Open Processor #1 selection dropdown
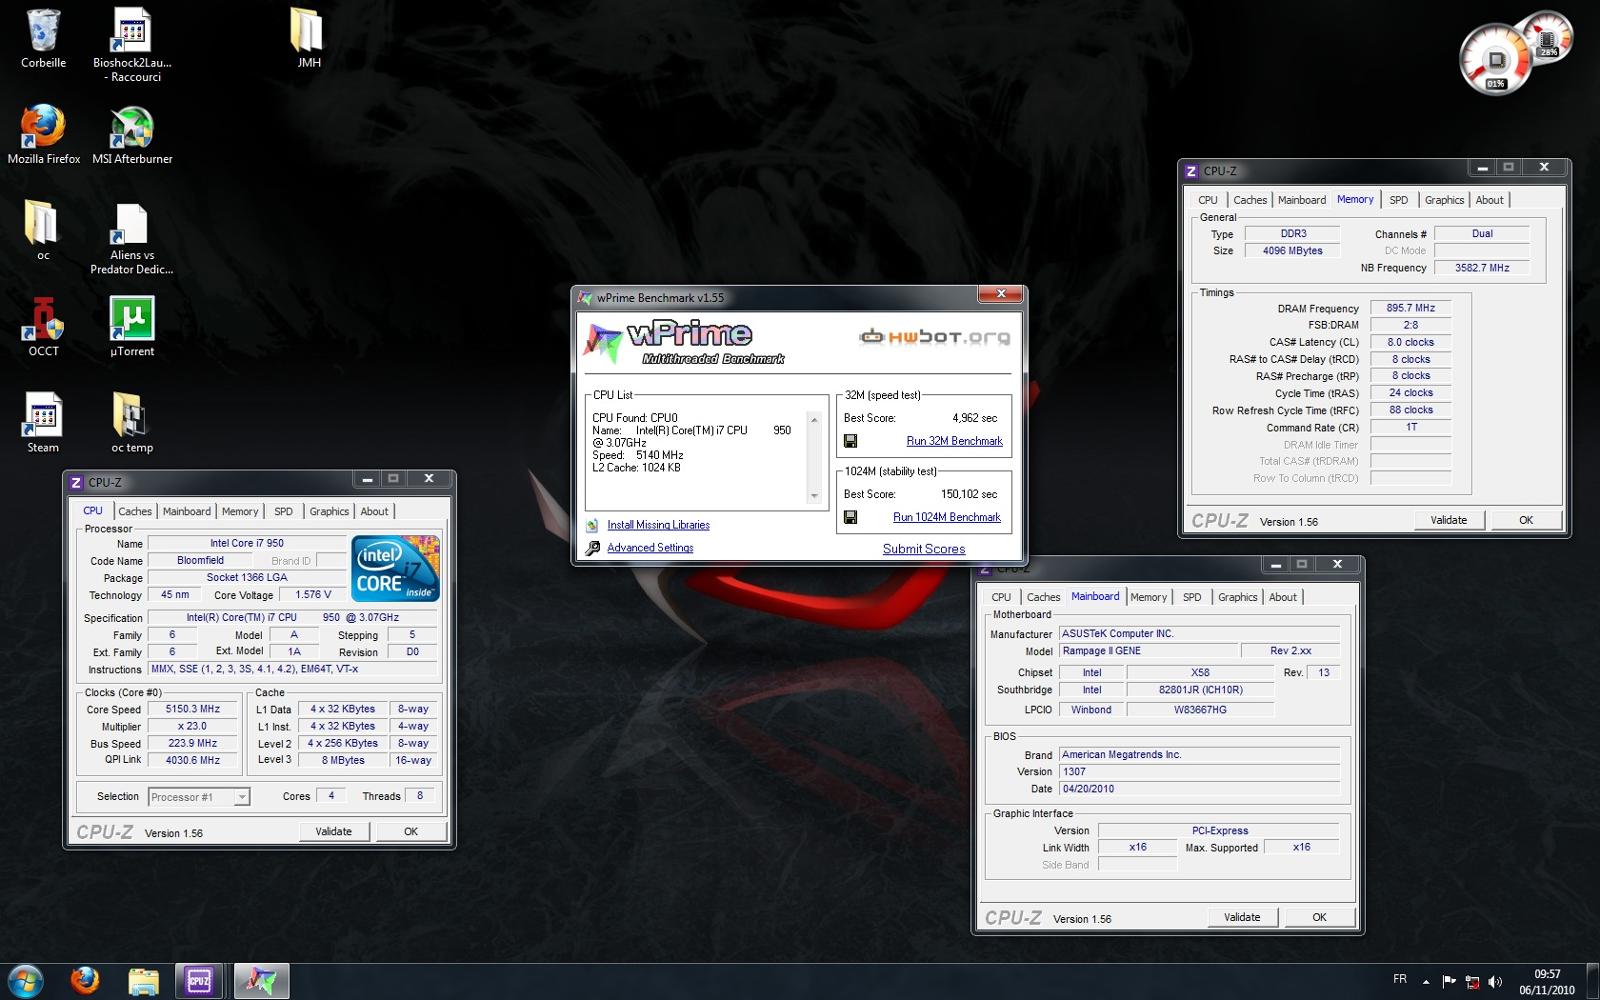The image size is (1600, 1000). pyautogui.click(x=199, y=797)
